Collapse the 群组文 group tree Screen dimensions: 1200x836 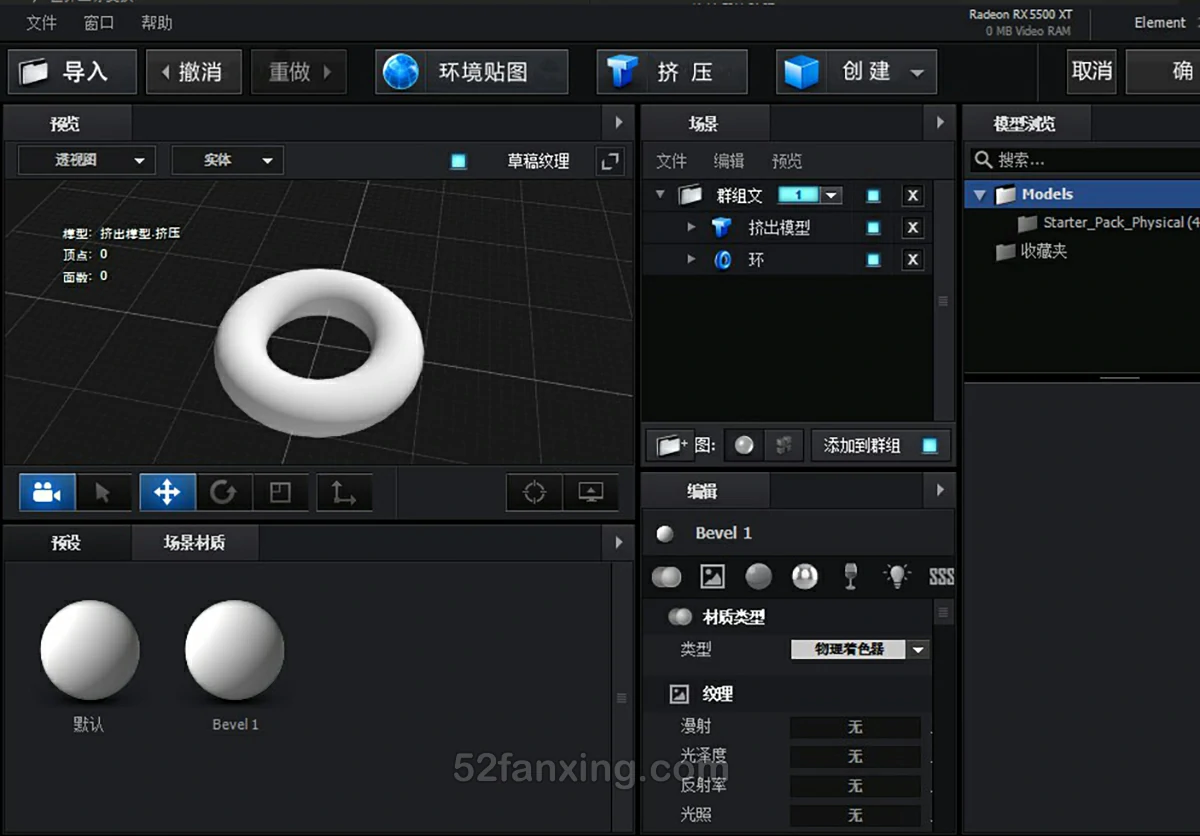coord(660,194)
